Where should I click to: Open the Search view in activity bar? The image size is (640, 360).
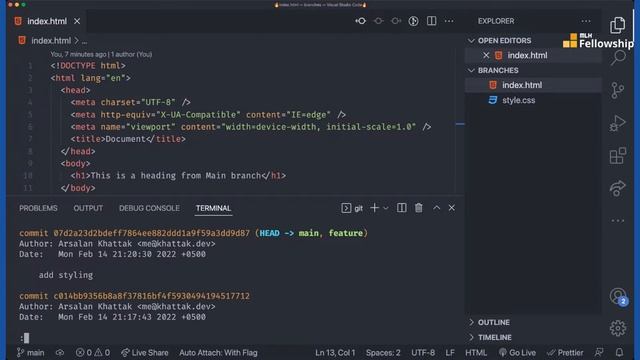tap(618, 58)
